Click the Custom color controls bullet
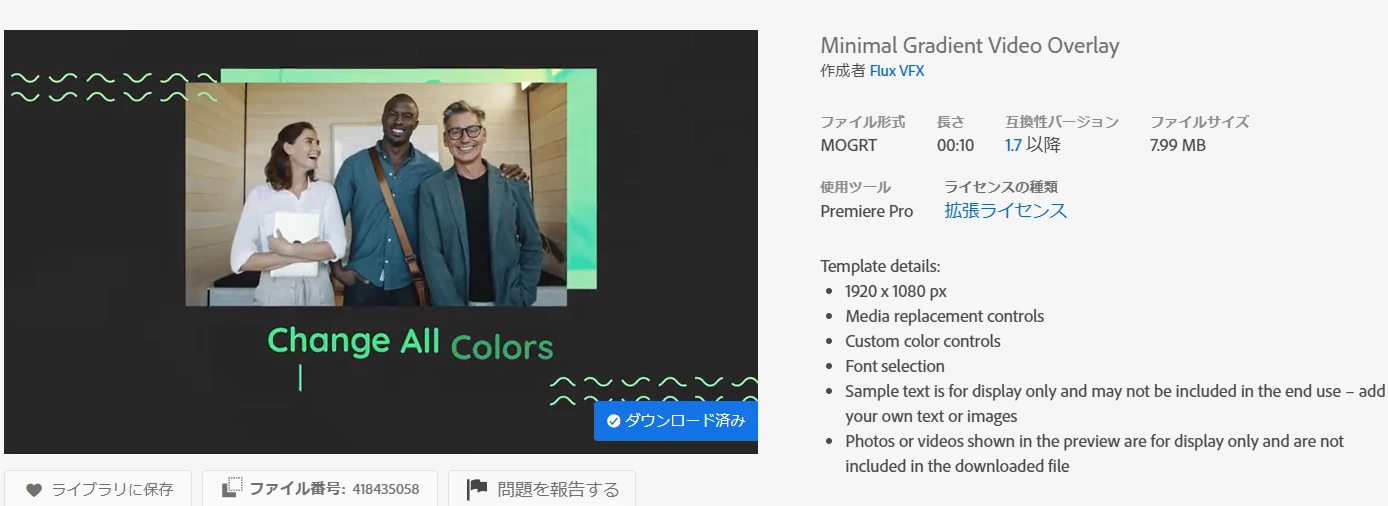 [922, 341]
